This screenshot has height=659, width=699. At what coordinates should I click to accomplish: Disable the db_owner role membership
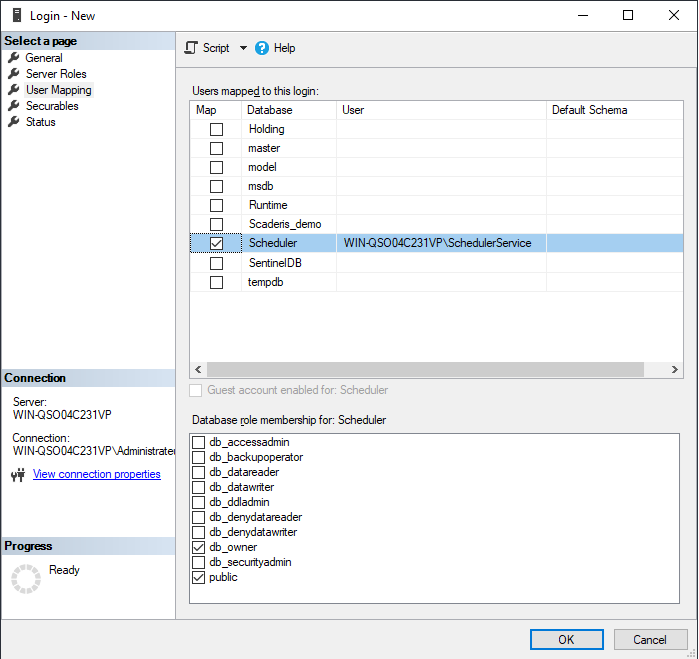pyautogui.click(x=198, y=547)
